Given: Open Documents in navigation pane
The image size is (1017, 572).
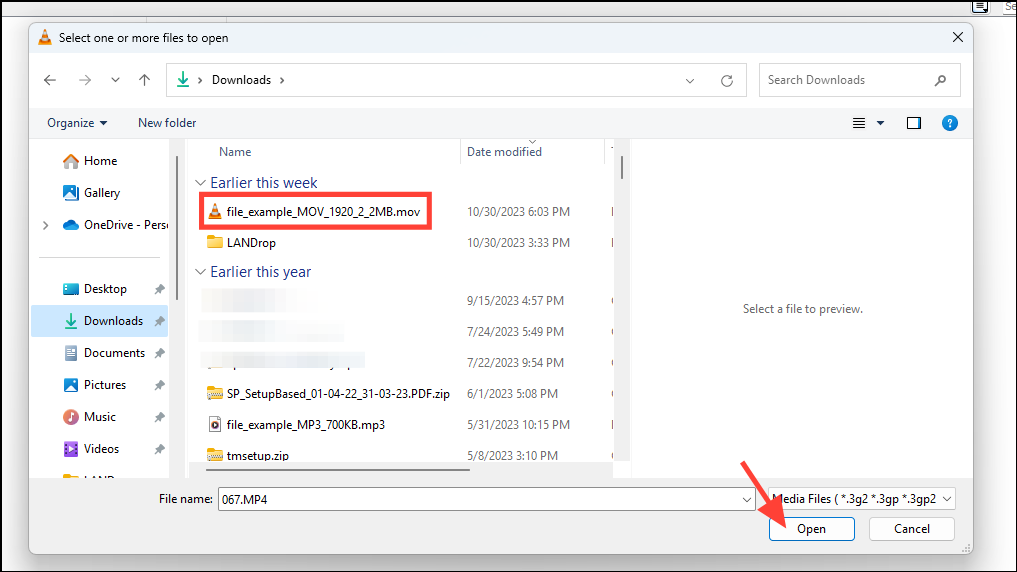Looking at the screenshot, I should point(105,353).
